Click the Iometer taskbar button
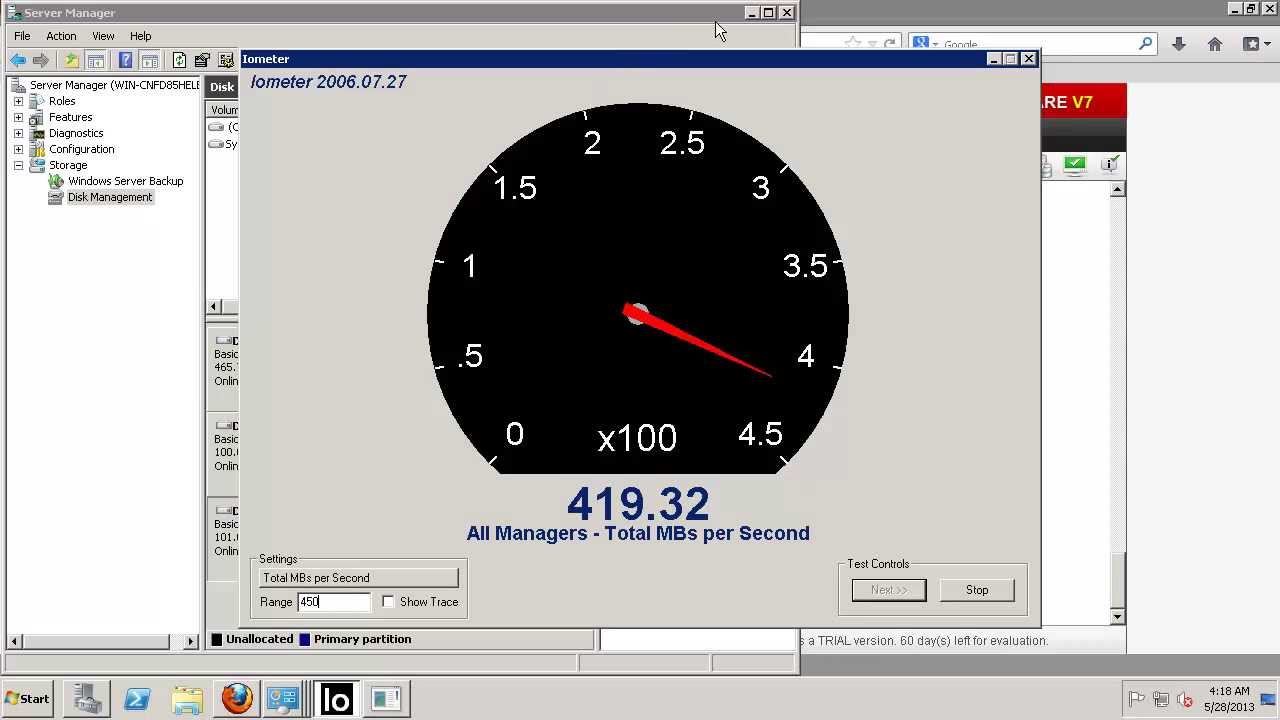 click(x=336, y=699)
